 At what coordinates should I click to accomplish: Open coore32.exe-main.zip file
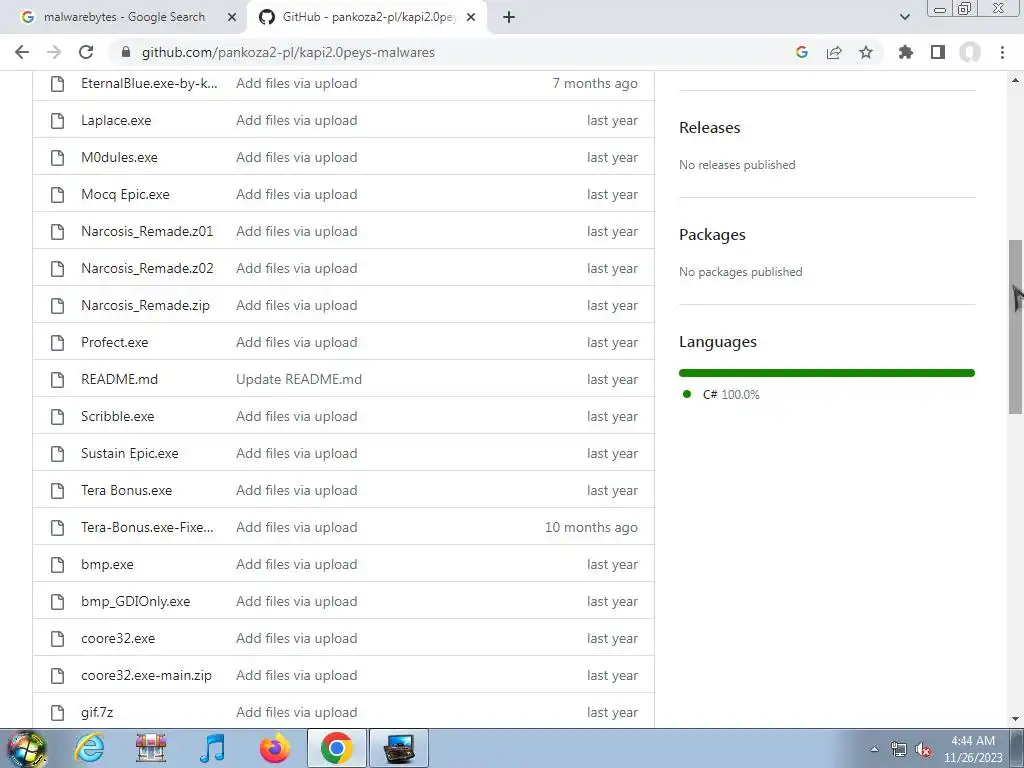146,676
